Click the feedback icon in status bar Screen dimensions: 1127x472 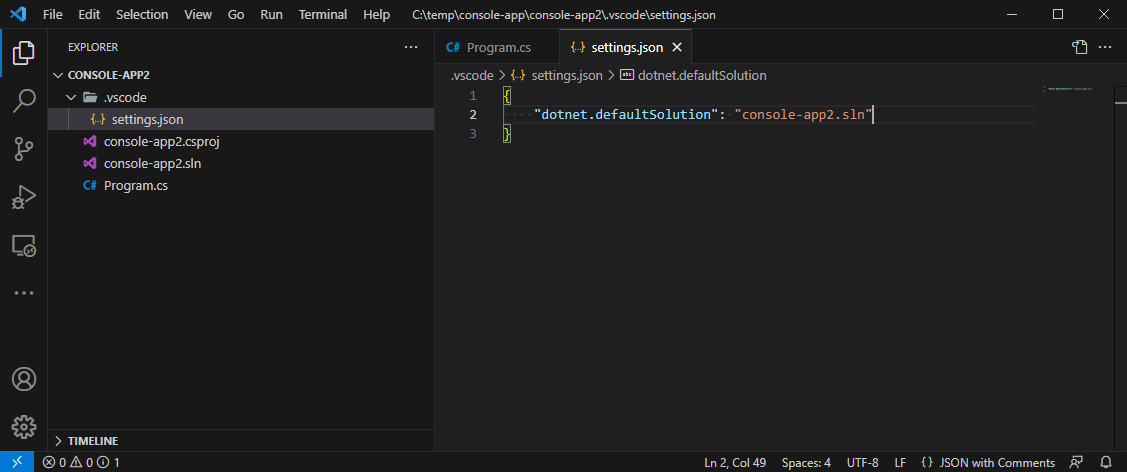tap(1076, 463)
